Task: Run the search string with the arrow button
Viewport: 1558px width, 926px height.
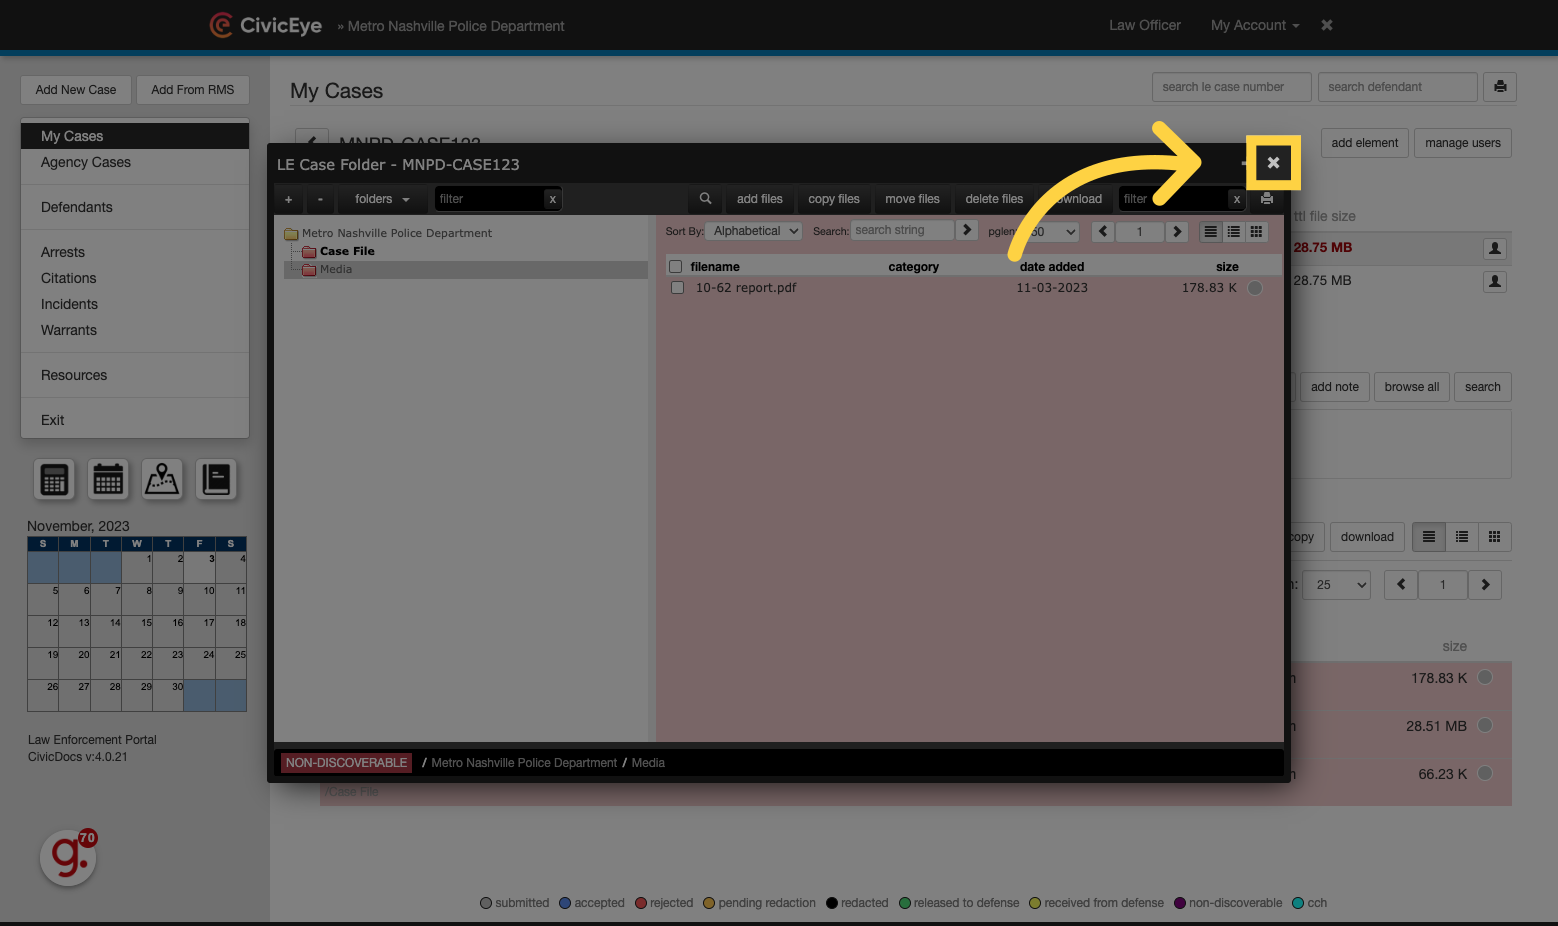Action: (967, 230)
